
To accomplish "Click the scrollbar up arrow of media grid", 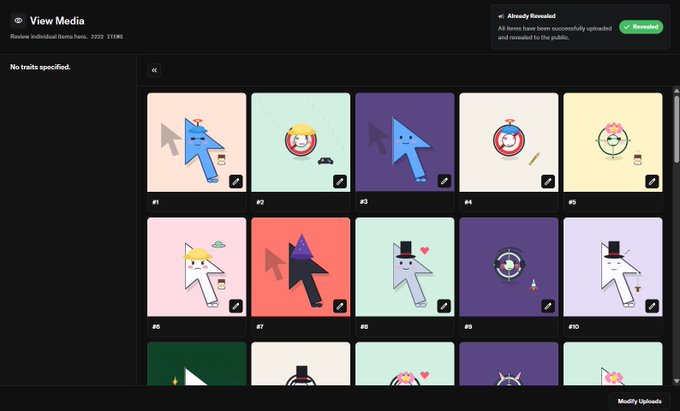I will [677, 90].
